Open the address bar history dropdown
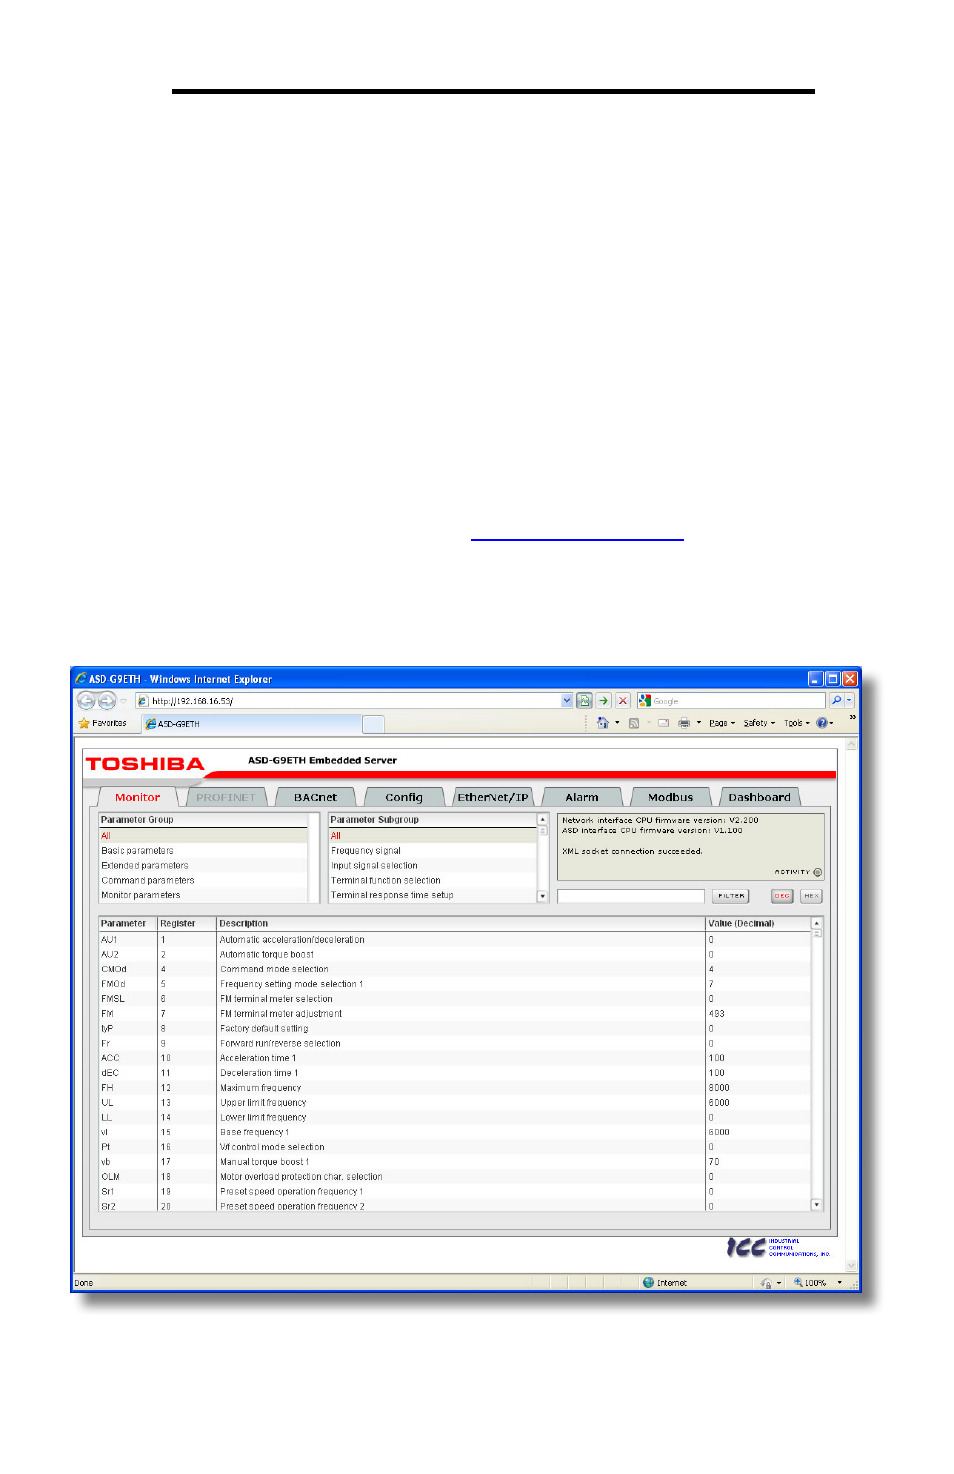The image size is (954, 1474). 567,701
